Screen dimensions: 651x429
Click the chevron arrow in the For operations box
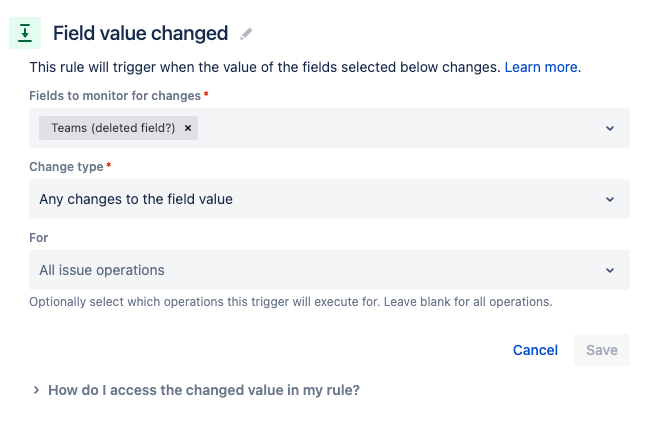(x=610, y=270)
